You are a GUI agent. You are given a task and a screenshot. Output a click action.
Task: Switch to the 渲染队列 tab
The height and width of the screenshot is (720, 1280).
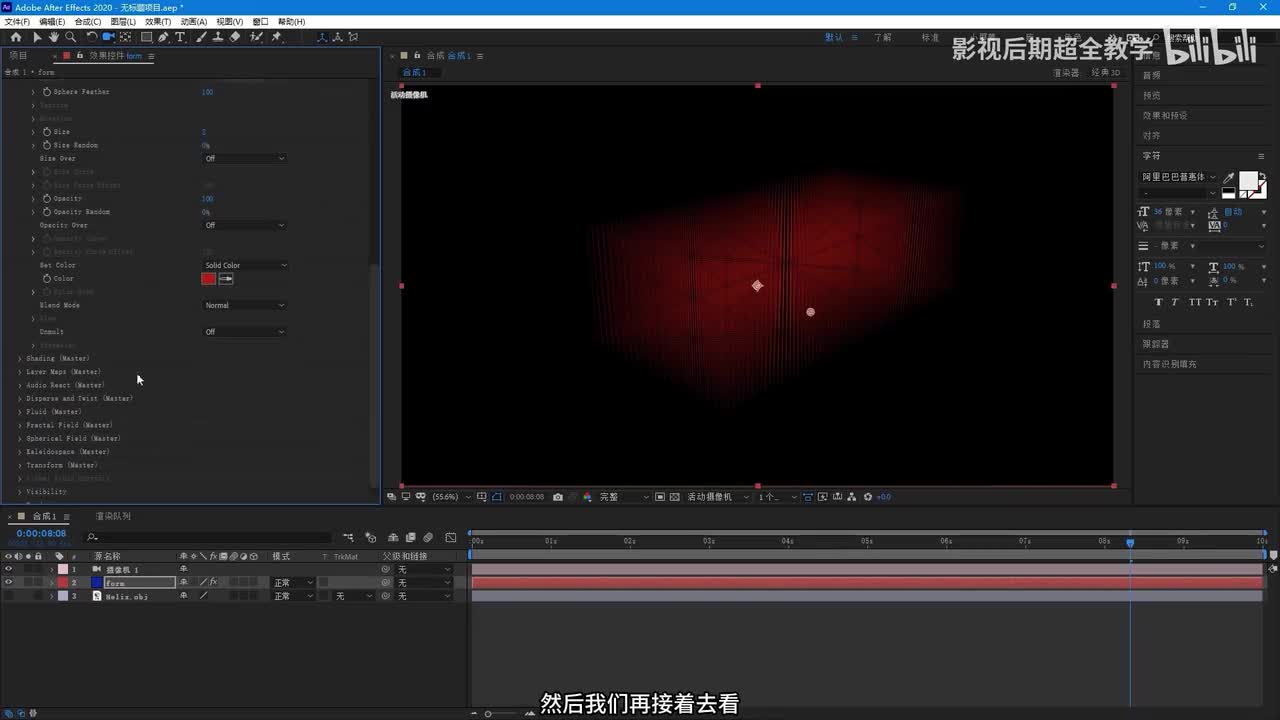[x=113, y=517]
